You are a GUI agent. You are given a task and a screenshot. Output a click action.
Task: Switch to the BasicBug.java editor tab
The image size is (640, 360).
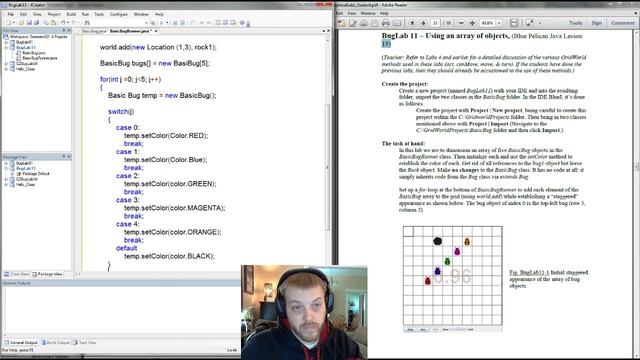coord(94,31)
